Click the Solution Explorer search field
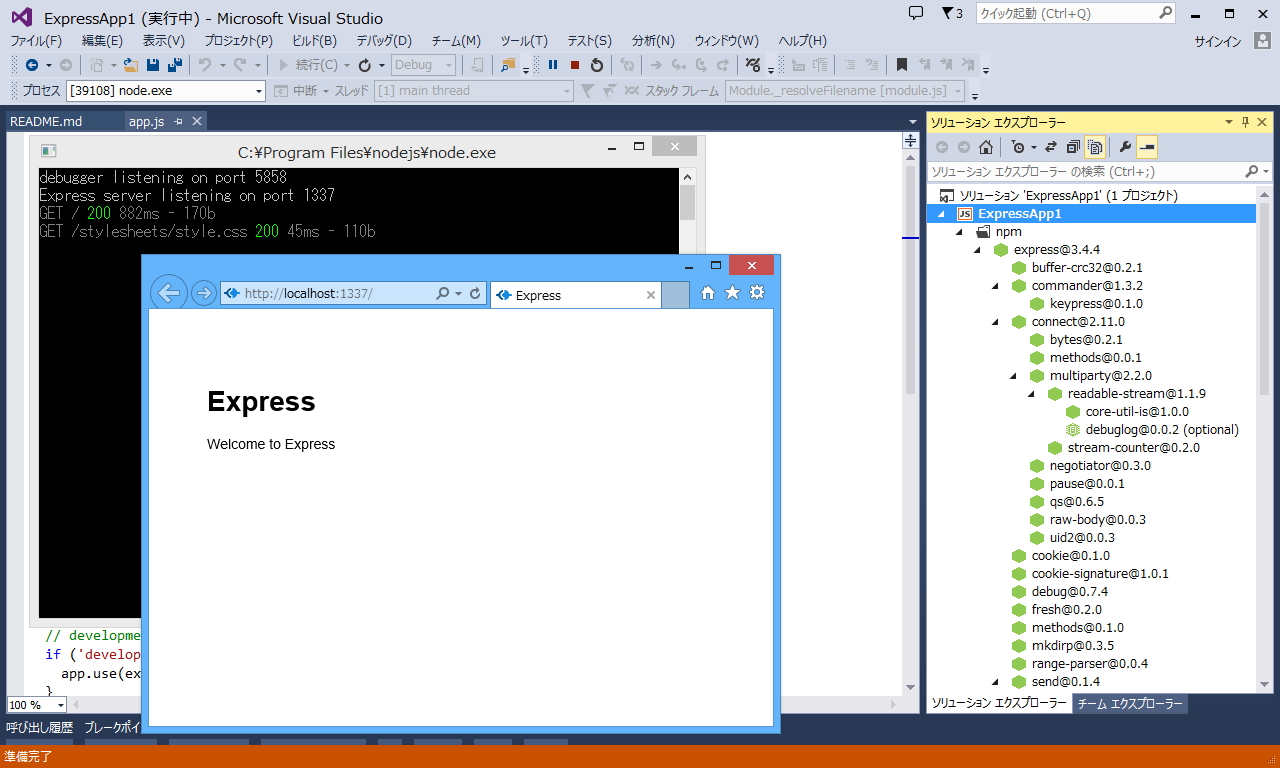The height and width of the screenshot is (768, 1280). [1099, 172]
